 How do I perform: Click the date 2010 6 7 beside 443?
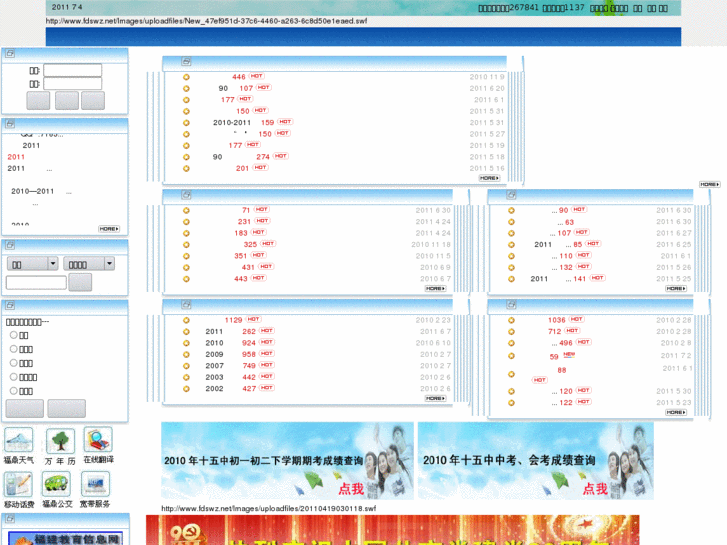(x=435, y=279)
